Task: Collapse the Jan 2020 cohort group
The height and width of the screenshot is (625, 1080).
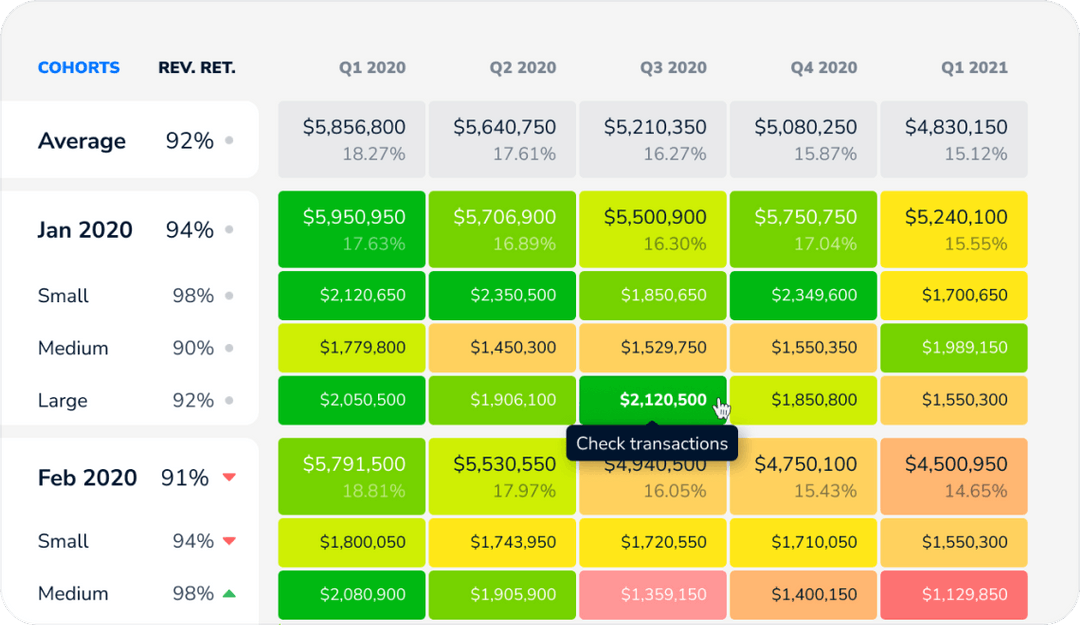Action: pyautogui.click(x=84, y=230)
